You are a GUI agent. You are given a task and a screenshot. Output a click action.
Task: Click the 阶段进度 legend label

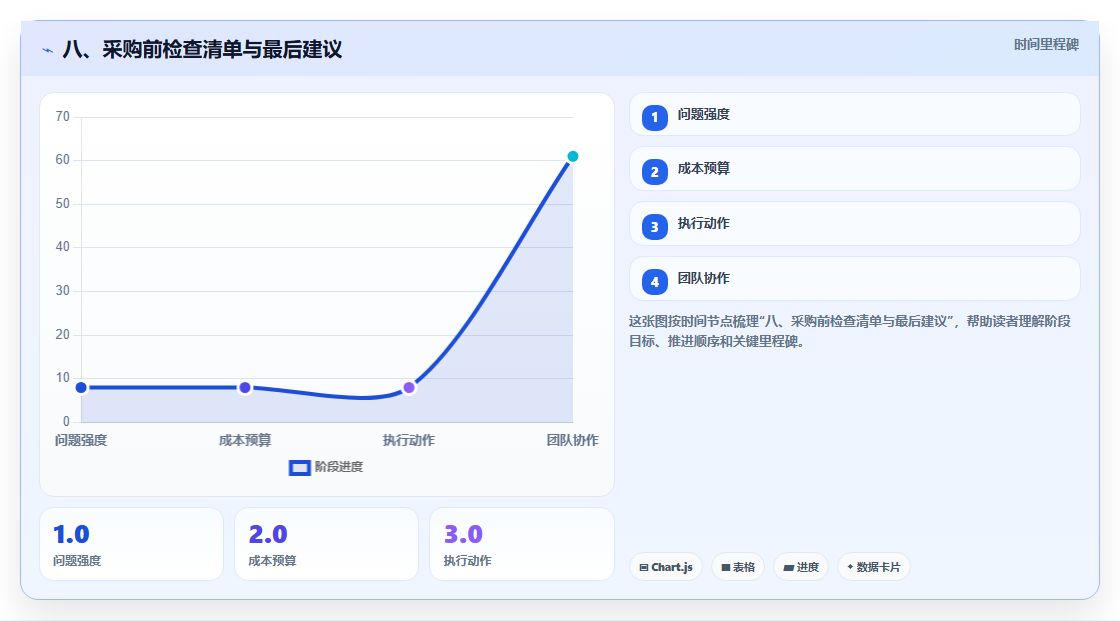[339, 467]
